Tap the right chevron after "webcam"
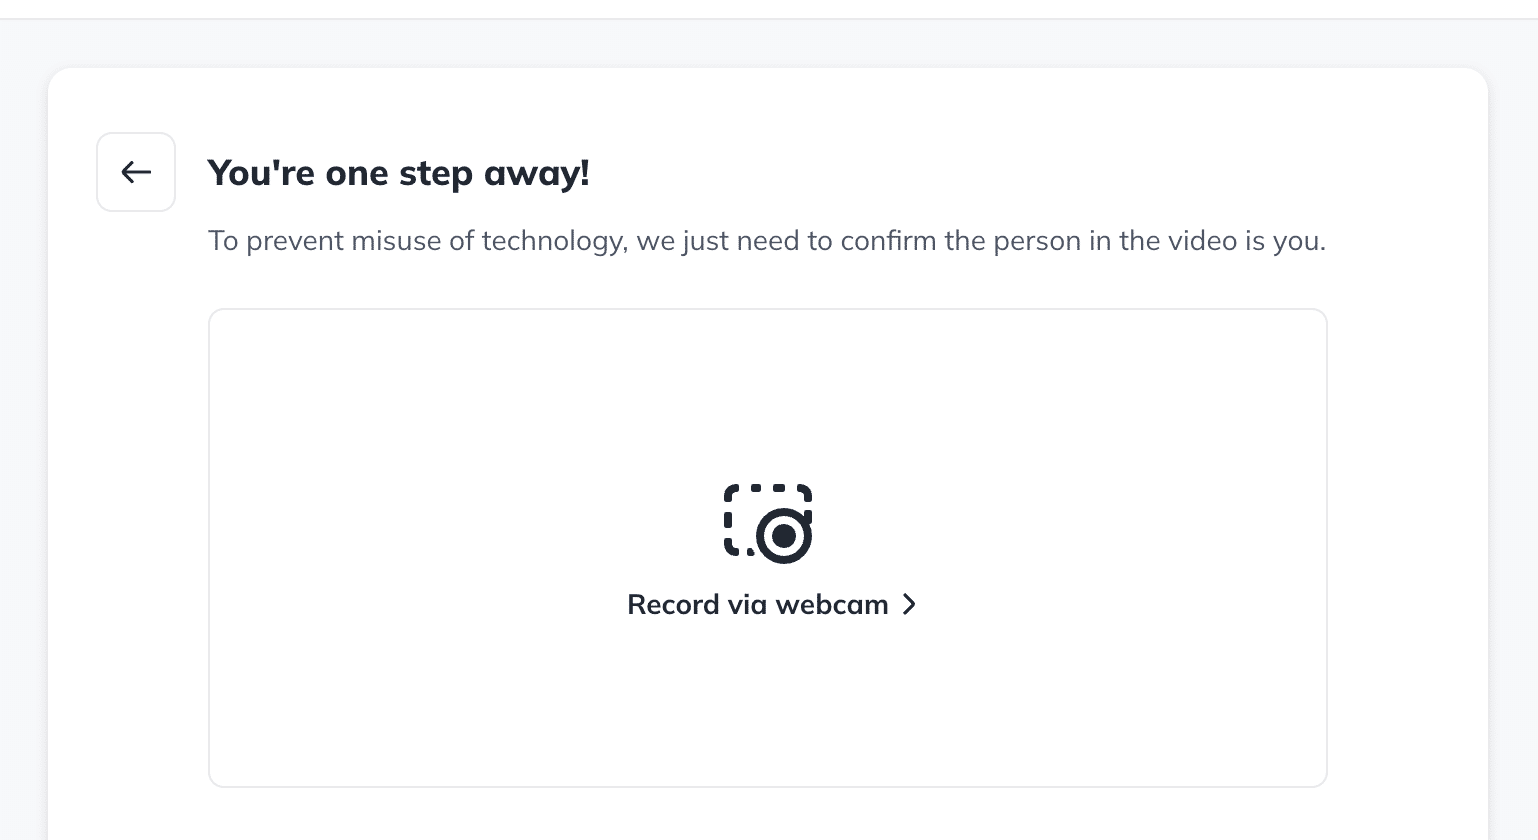The width and height of the screenshot is (1538, 840). click(x=909, y=604)
